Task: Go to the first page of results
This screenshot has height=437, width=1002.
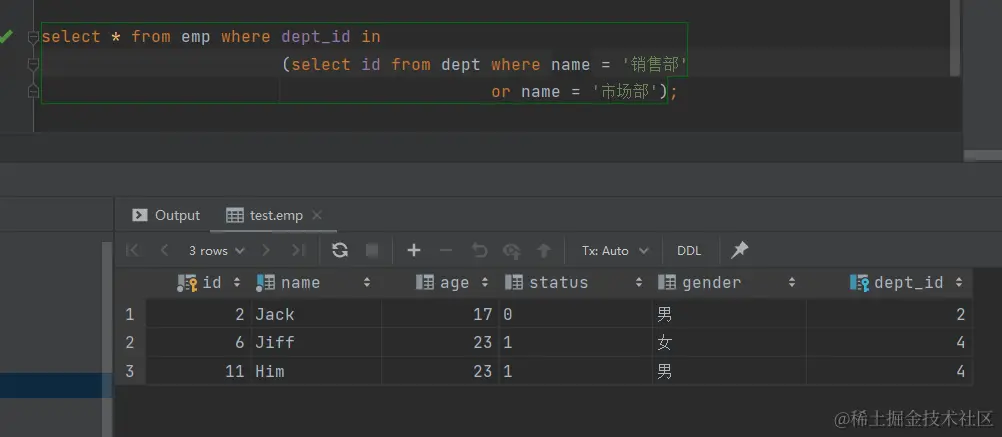Action: pos(133,250)
